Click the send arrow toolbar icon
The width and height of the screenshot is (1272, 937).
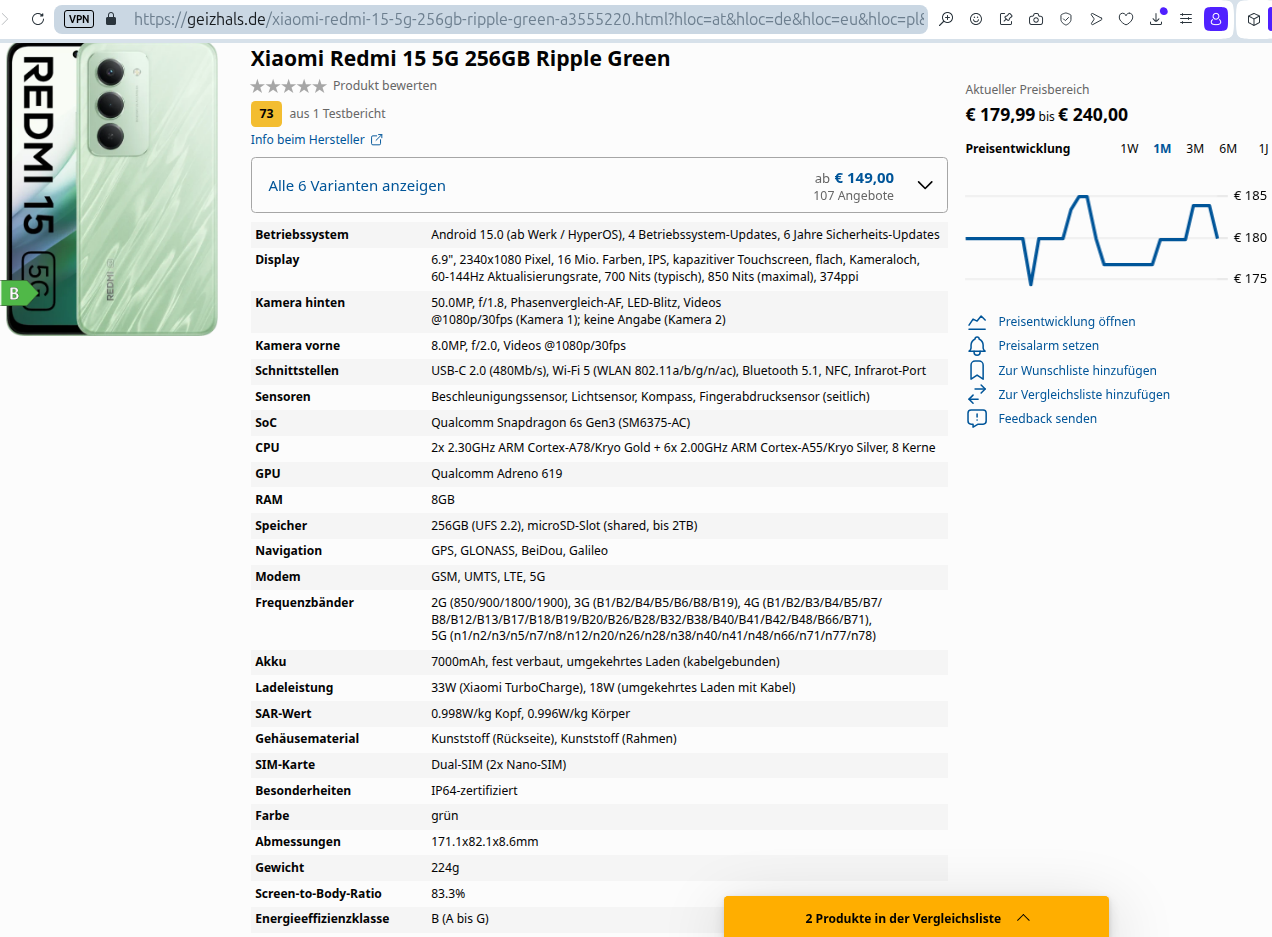(x=1096, y=18)
